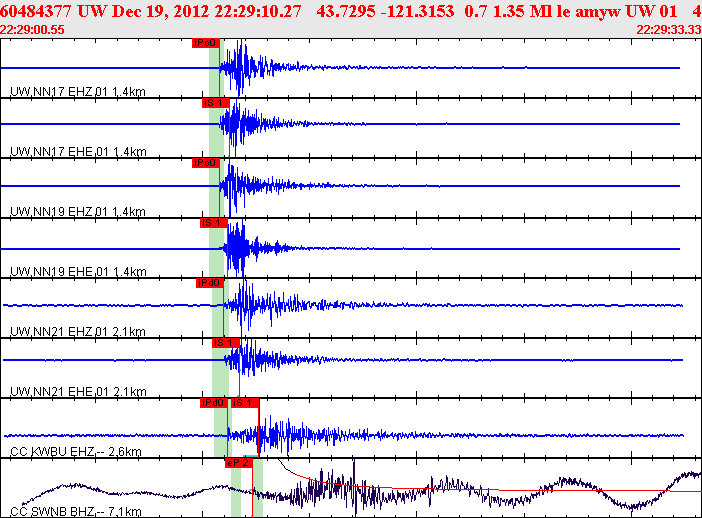Click the UW.NN19 EHZ 01 1.4km channel label
The image size is (702, 518).
tap(78, 212)
